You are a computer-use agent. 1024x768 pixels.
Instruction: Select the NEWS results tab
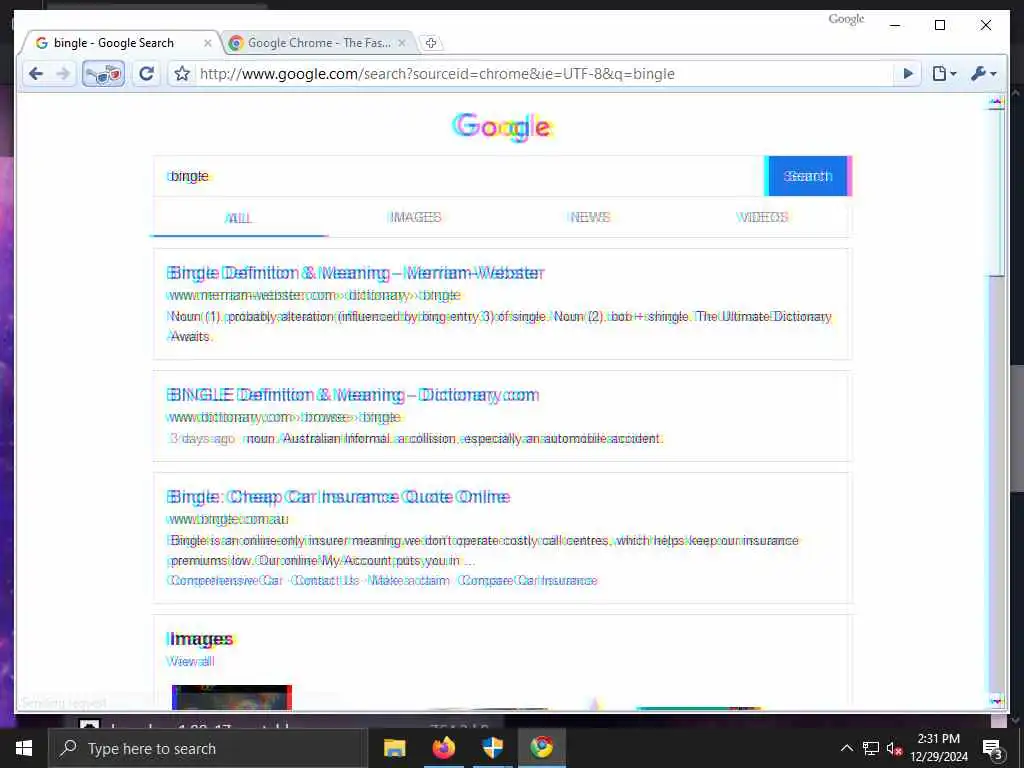pyautogui.click(x=589, y=217)
